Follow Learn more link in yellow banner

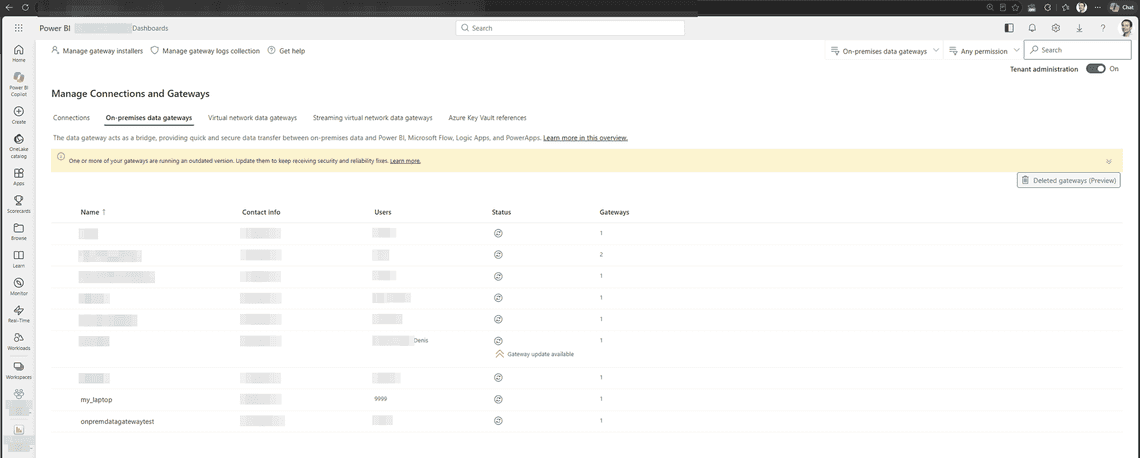point(405,161)
